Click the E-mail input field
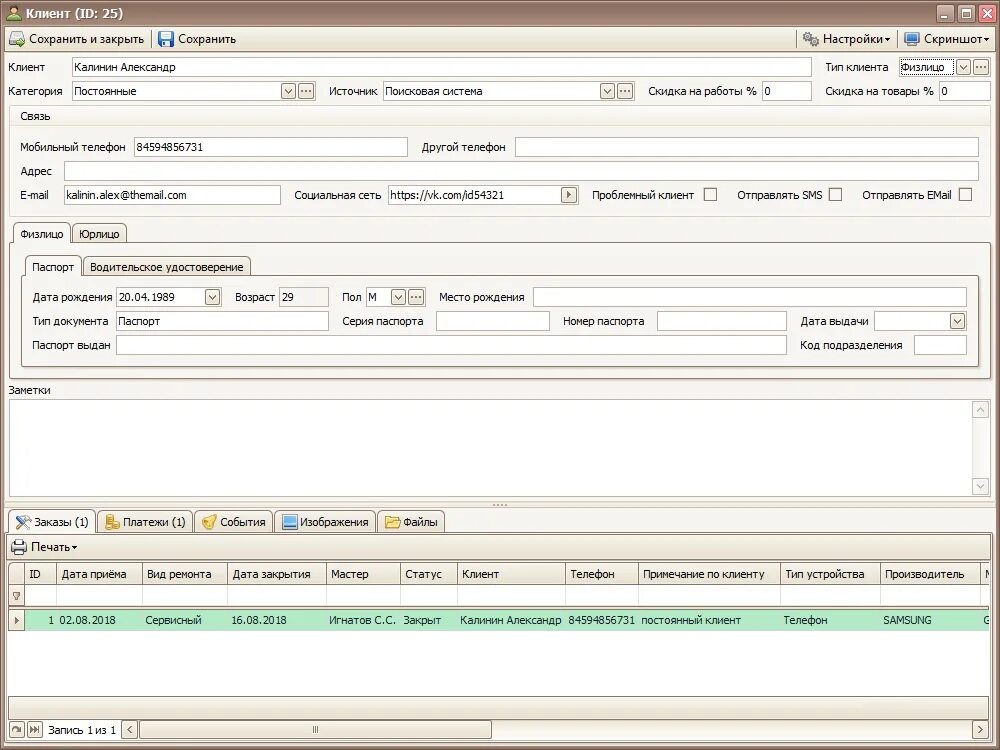 point(172,195)
